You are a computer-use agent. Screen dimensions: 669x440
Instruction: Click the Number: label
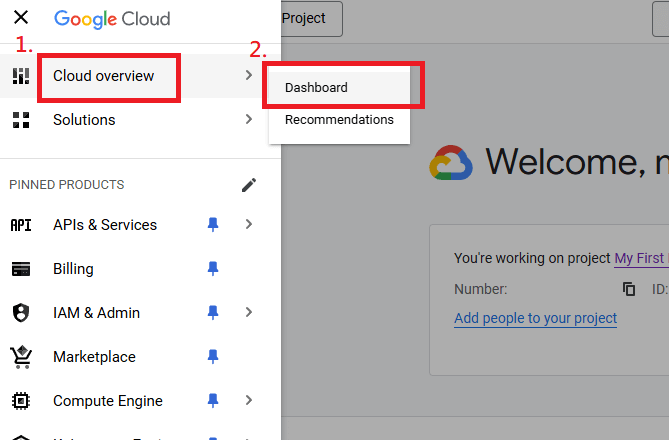480,289
